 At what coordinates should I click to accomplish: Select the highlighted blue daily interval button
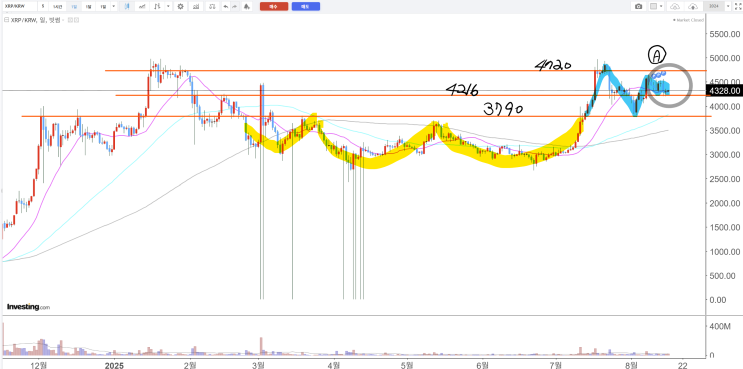pos(74,6)
